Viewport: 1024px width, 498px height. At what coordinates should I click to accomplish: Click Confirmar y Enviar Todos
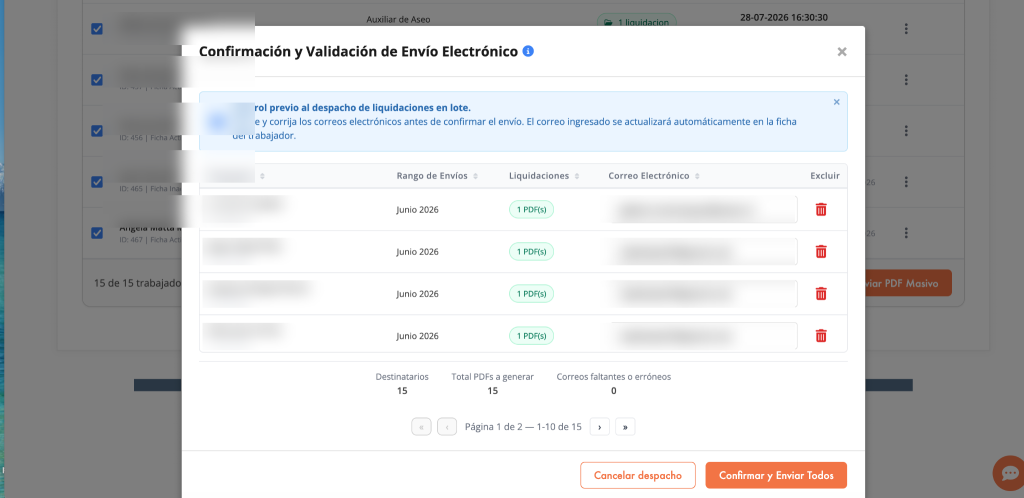pos(776,475)
